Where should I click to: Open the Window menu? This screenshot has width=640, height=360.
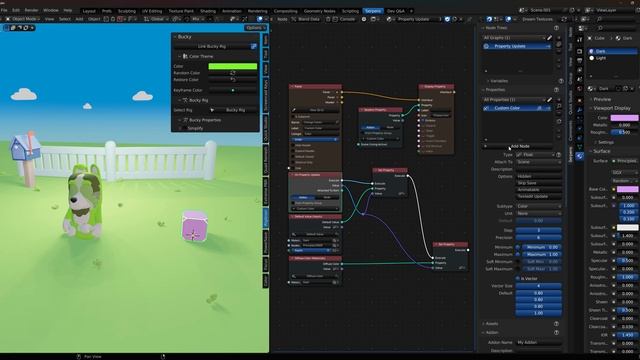51,10
